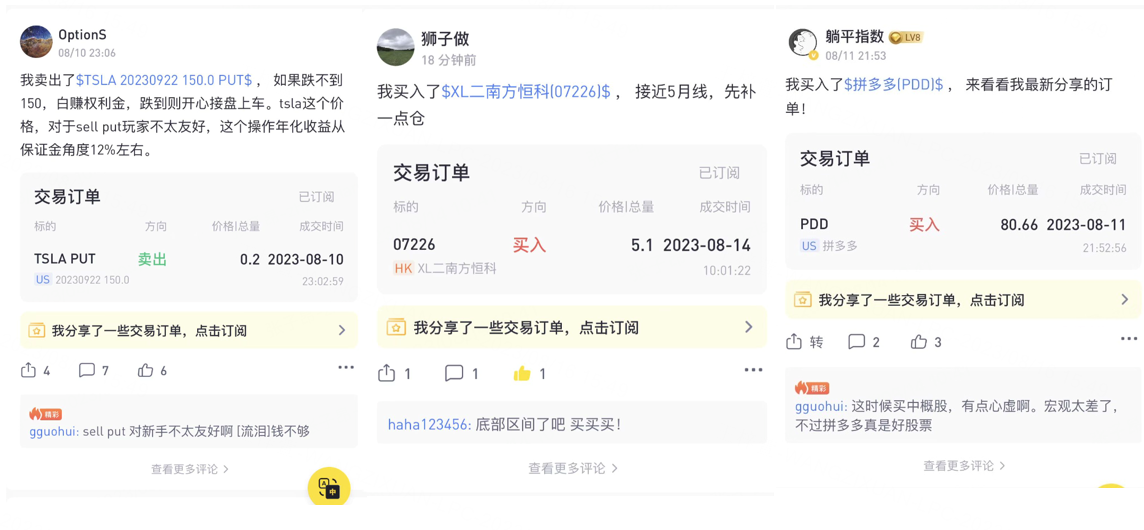The image size is (1144, 530).
Task: View more comments under OptionS post
Action: point(190,469)
